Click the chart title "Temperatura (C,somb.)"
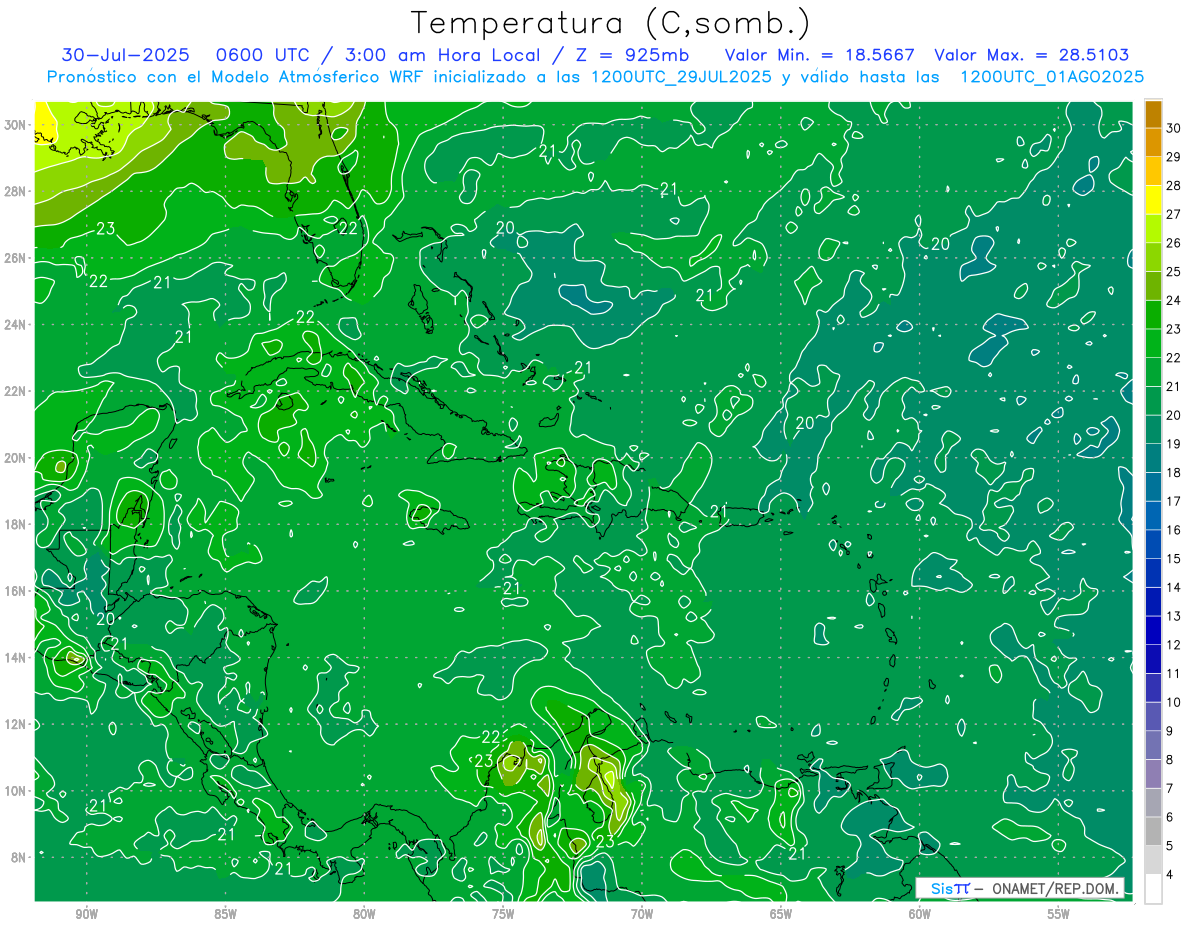 [x=611, y=23]
